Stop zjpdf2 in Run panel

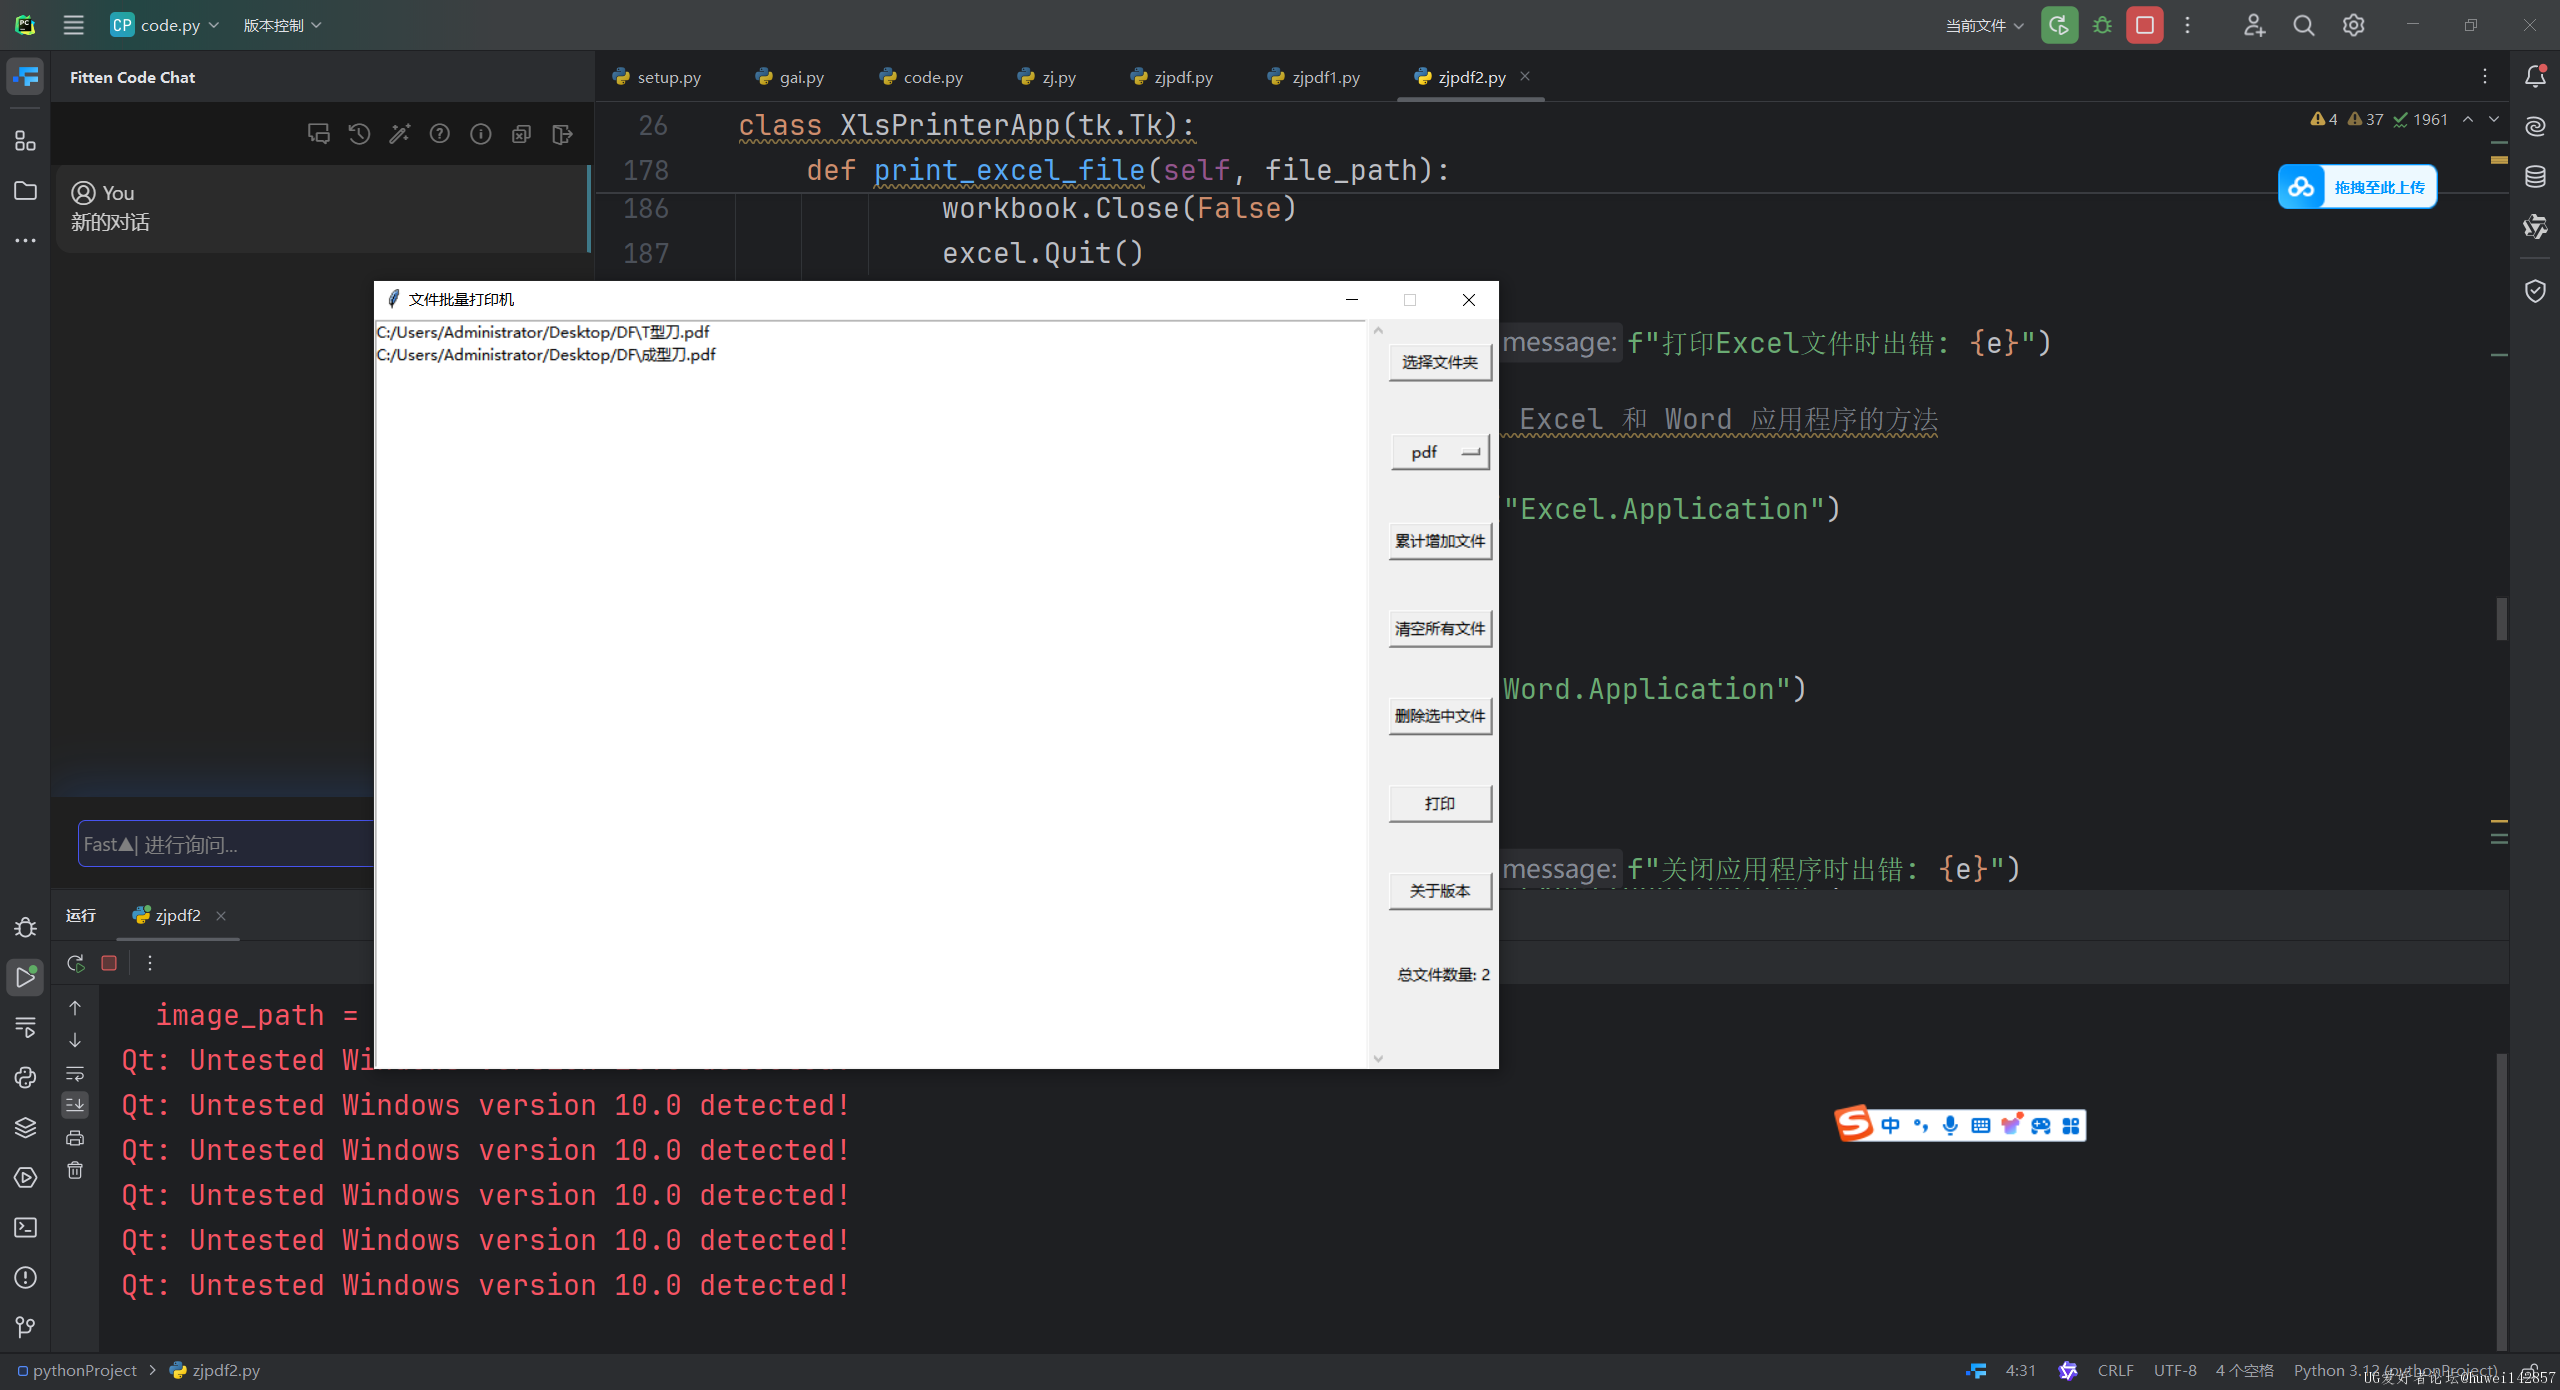109,963
